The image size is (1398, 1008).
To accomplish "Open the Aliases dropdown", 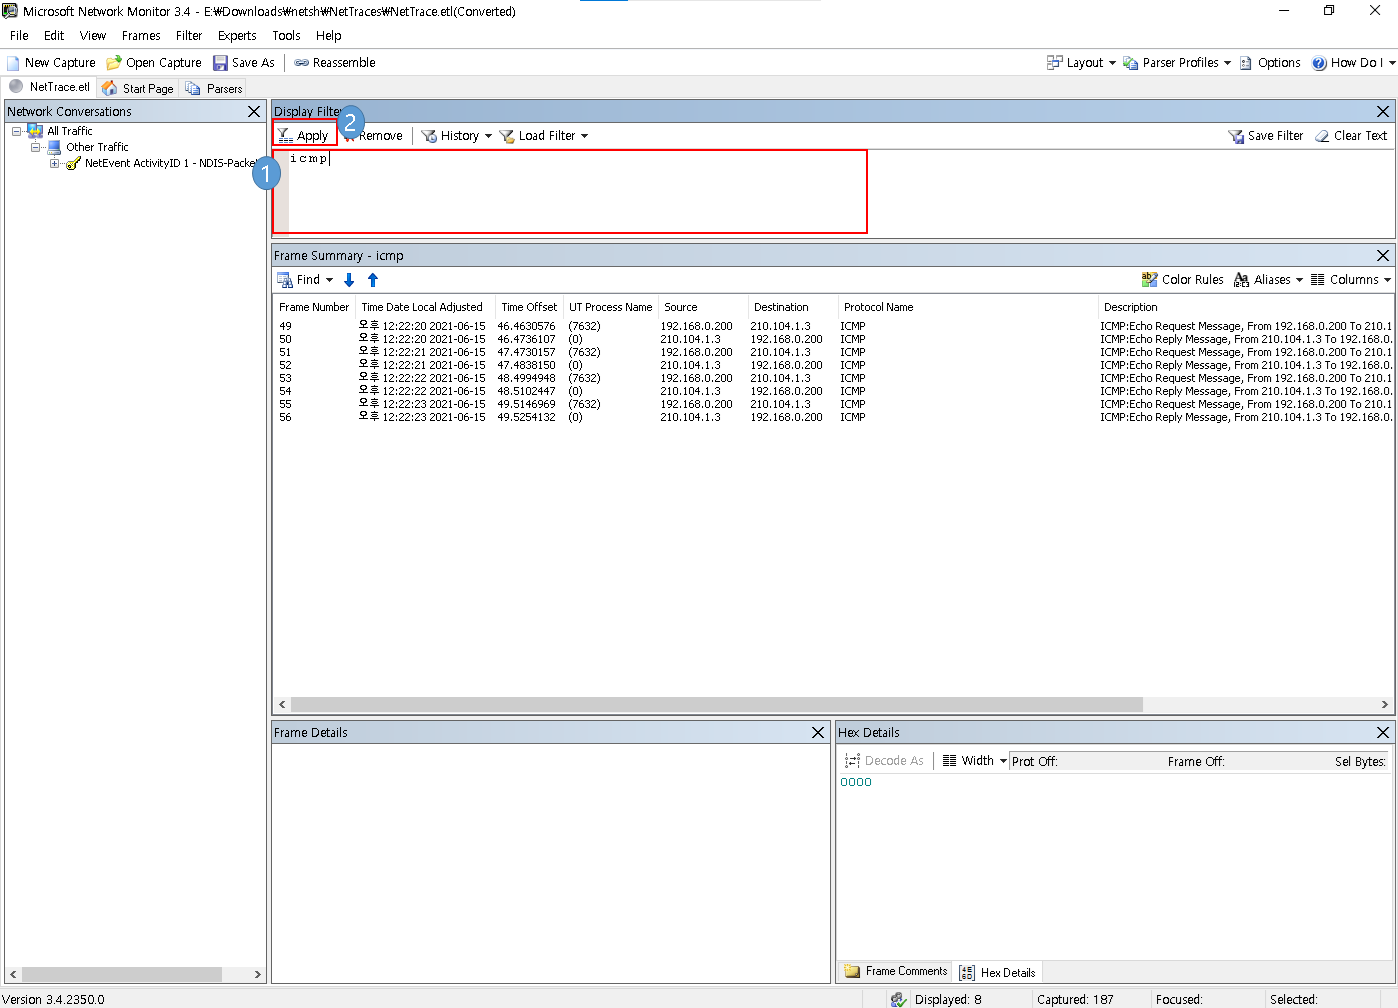I will pos(1269,280).
